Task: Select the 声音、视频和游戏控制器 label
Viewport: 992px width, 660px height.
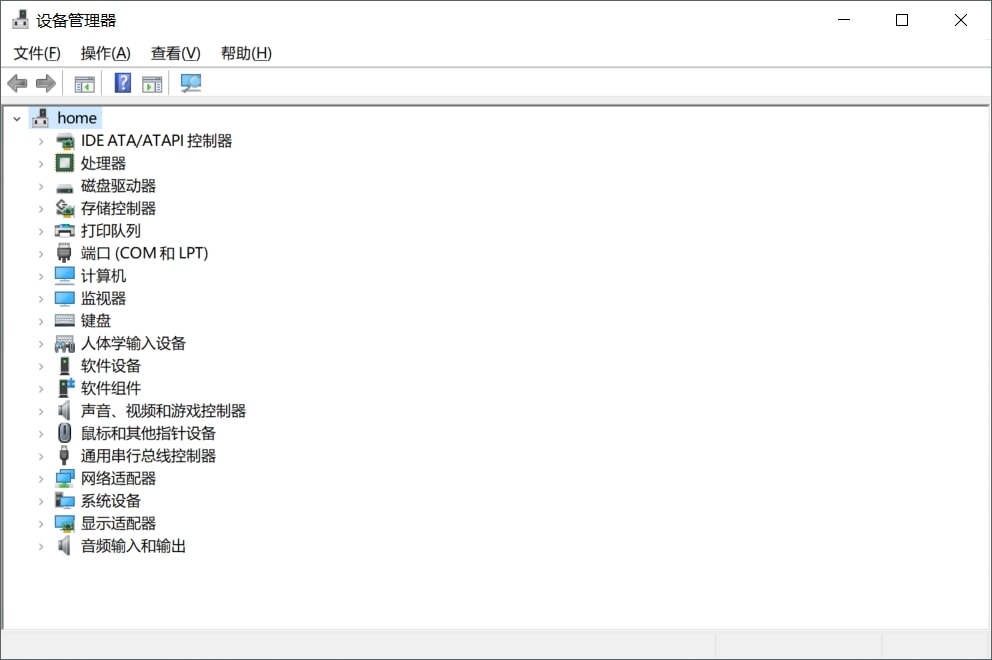Action: click(x=163, y=411)
